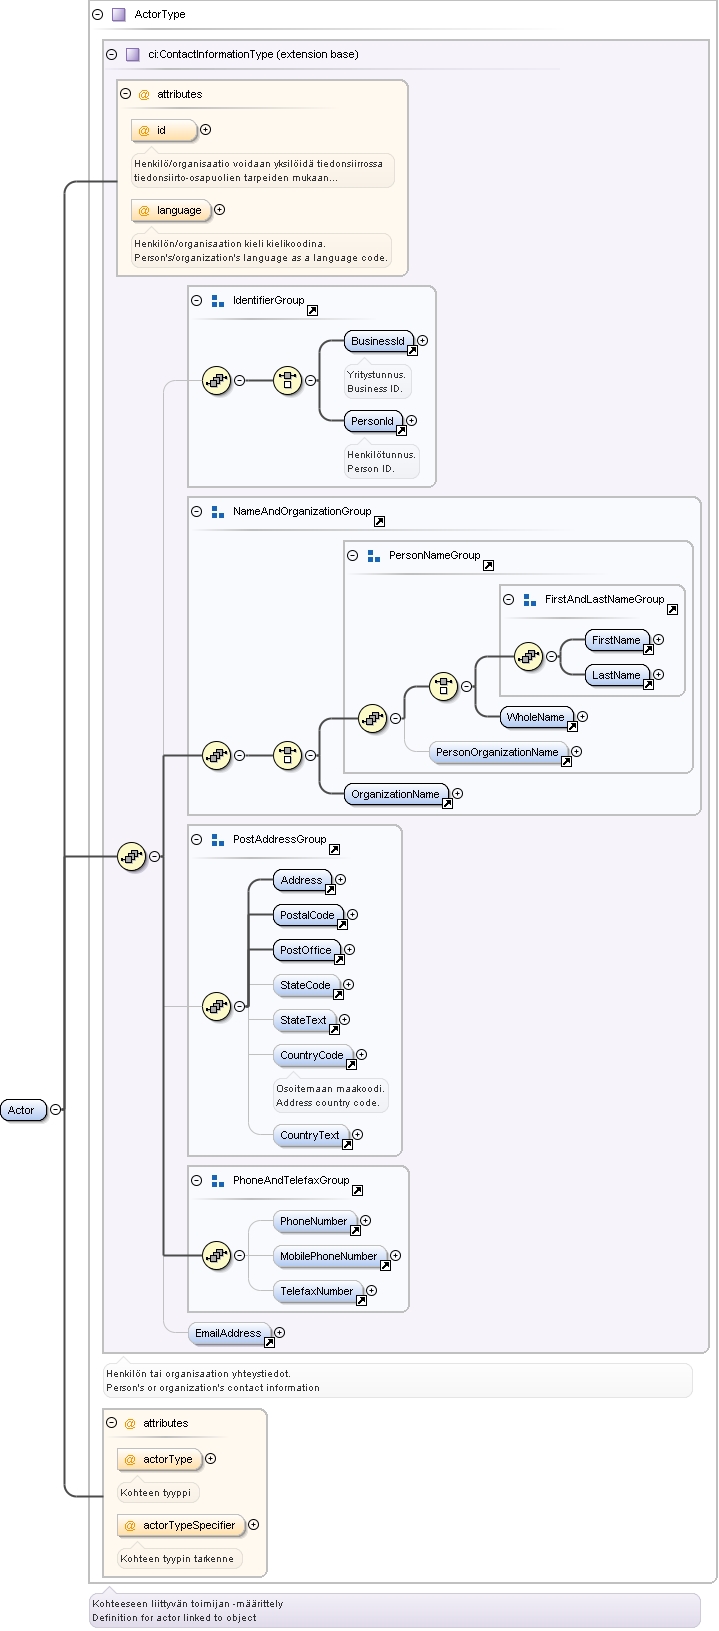This screenshot has width=719, height=1631.
Task: Follow the reference arrow of PersonNameGroup
Action: coord(488,566)
